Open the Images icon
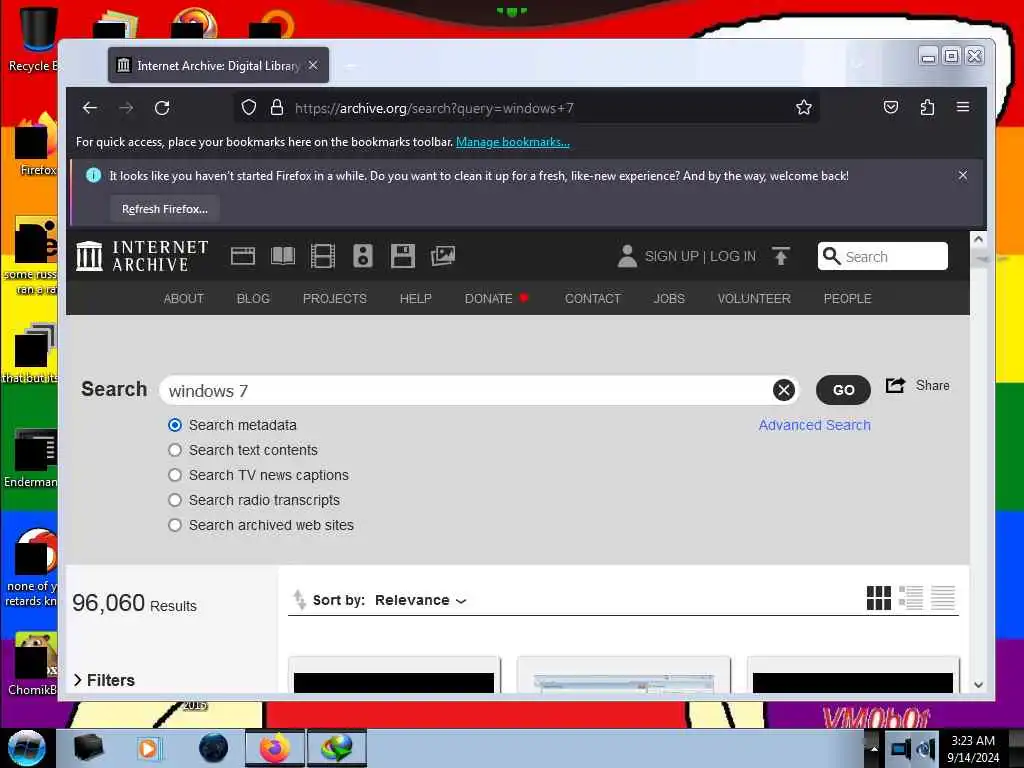Viewport: 1024px width, 768px height. pos(443,256)
